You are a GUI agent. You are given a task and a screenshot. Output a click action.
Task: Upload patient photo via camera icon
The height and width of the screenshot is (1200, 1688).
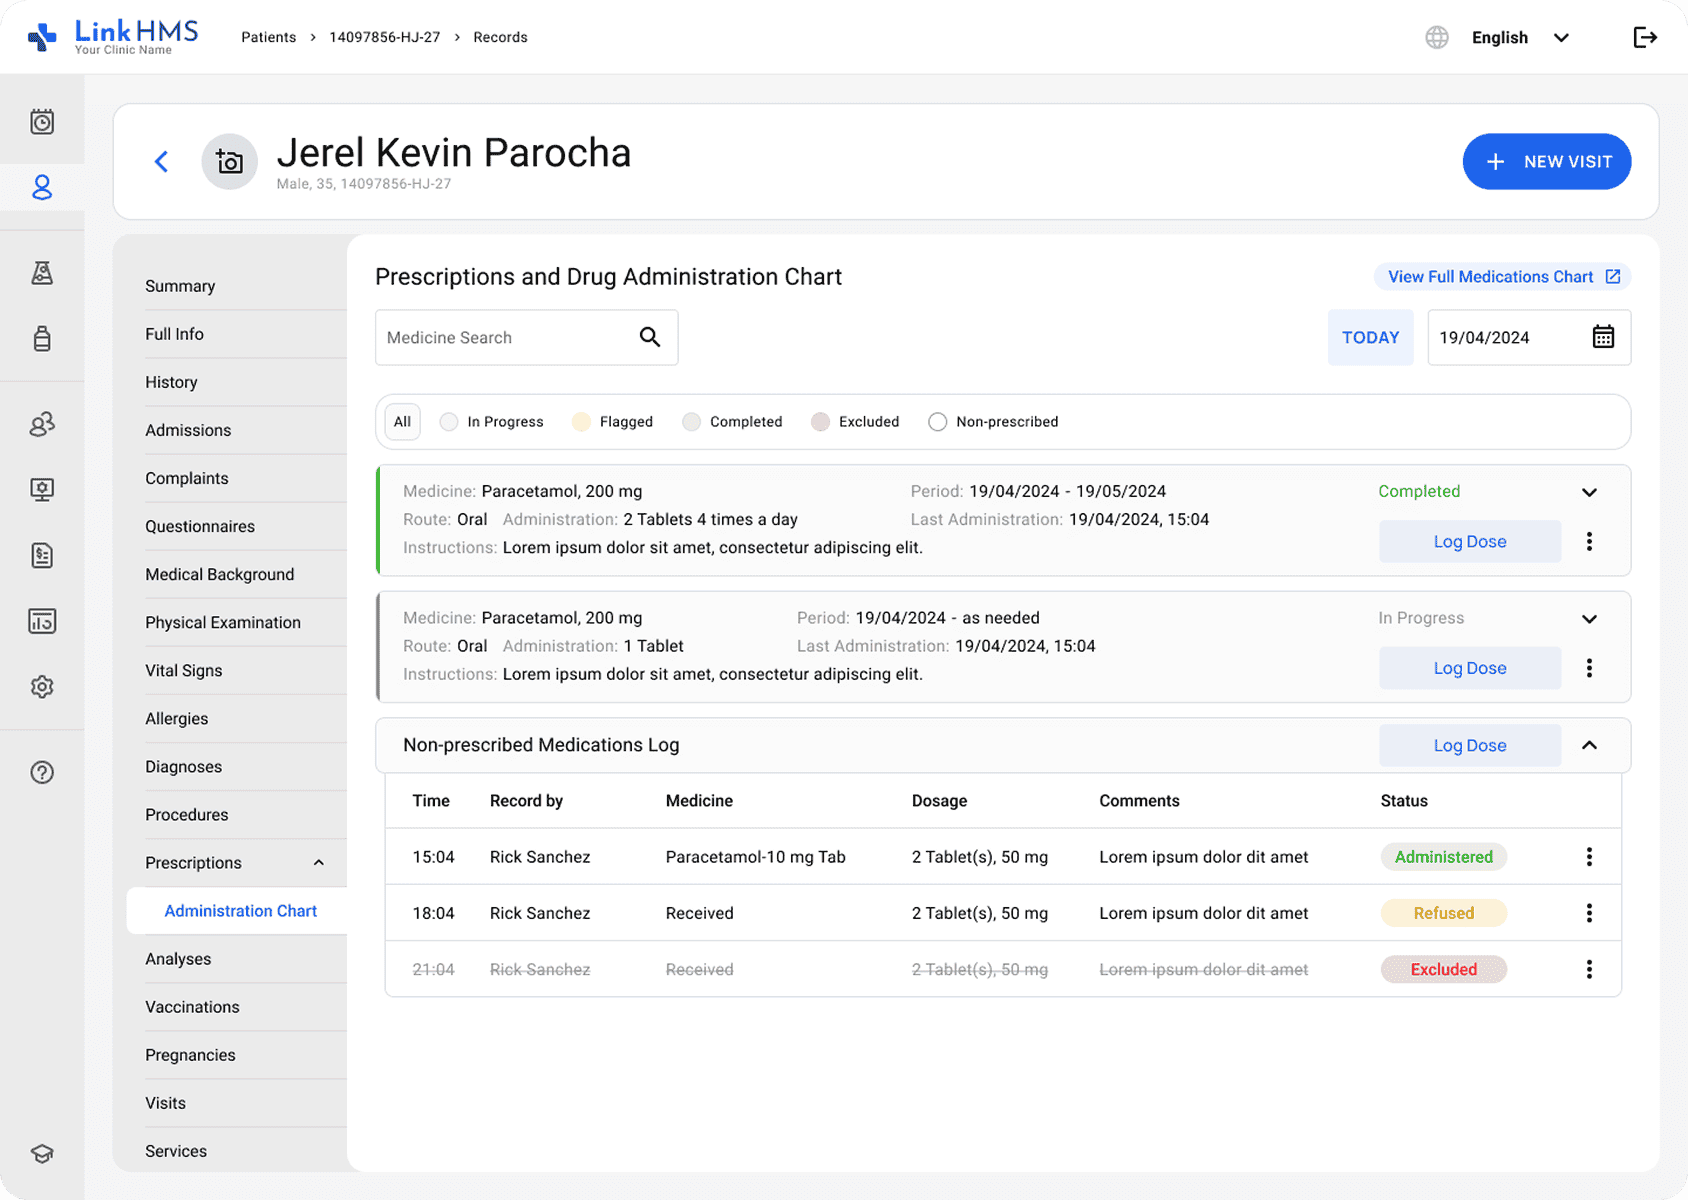(x=230, y=162)
